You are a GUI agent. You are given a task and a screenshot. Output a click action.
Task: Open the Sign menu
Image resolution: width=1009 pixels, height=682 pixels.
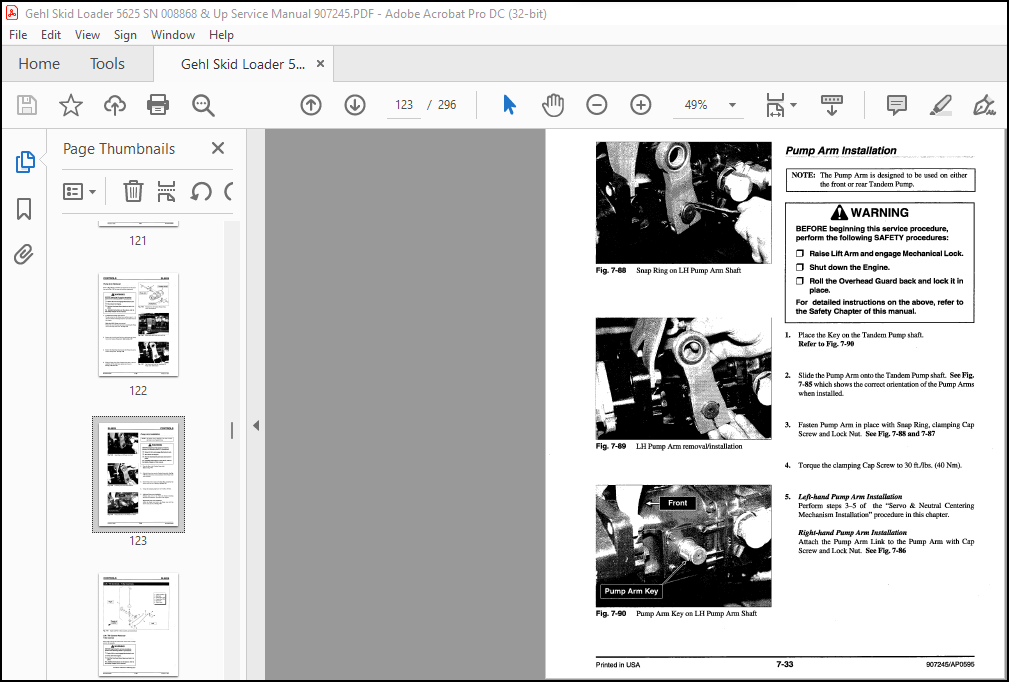(x=125, y=35)
